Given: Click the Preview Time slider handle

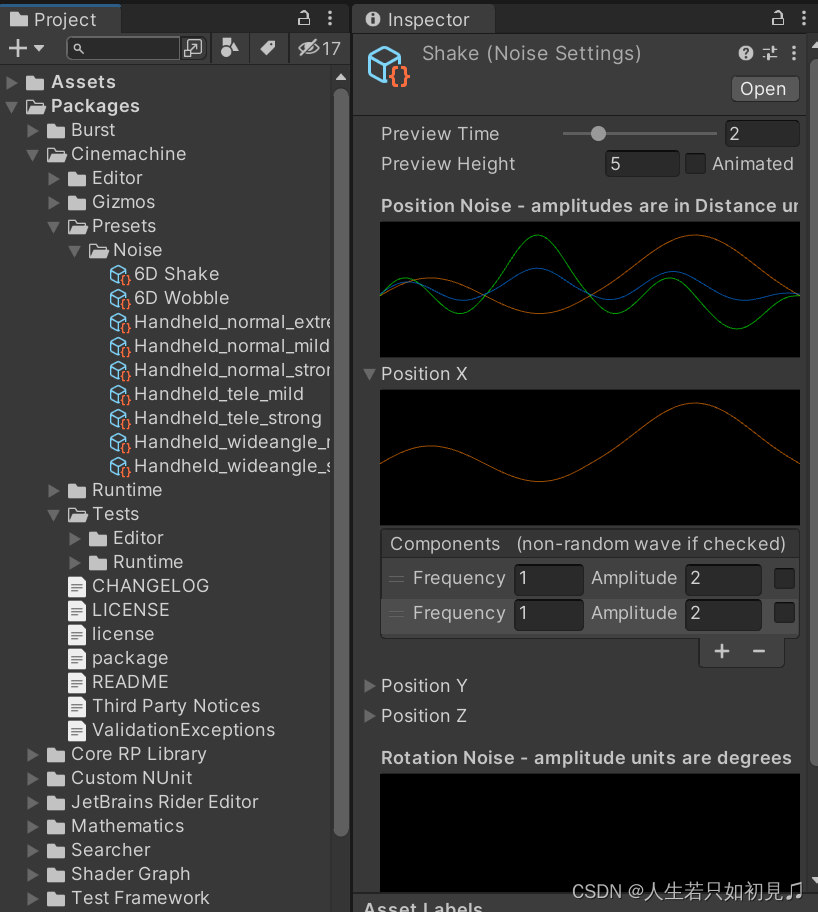Looking at the screenshot, I should click(598, 134).
